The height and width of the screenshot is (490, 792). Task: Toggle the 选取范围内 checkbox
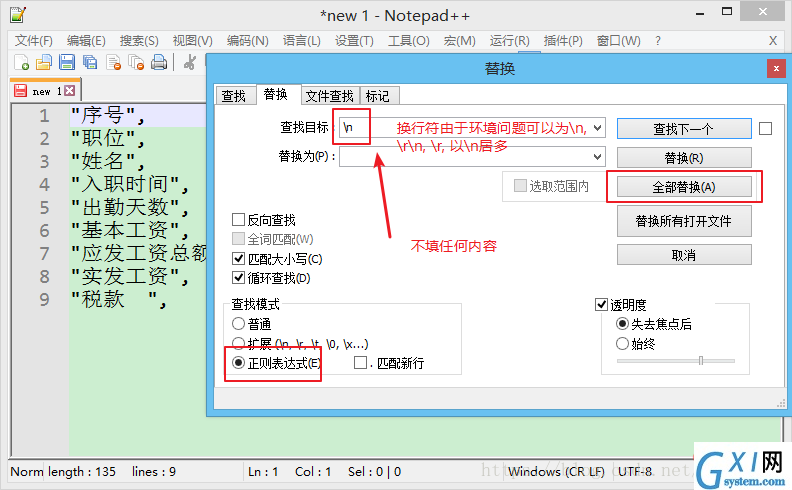[x=520, y=186]
